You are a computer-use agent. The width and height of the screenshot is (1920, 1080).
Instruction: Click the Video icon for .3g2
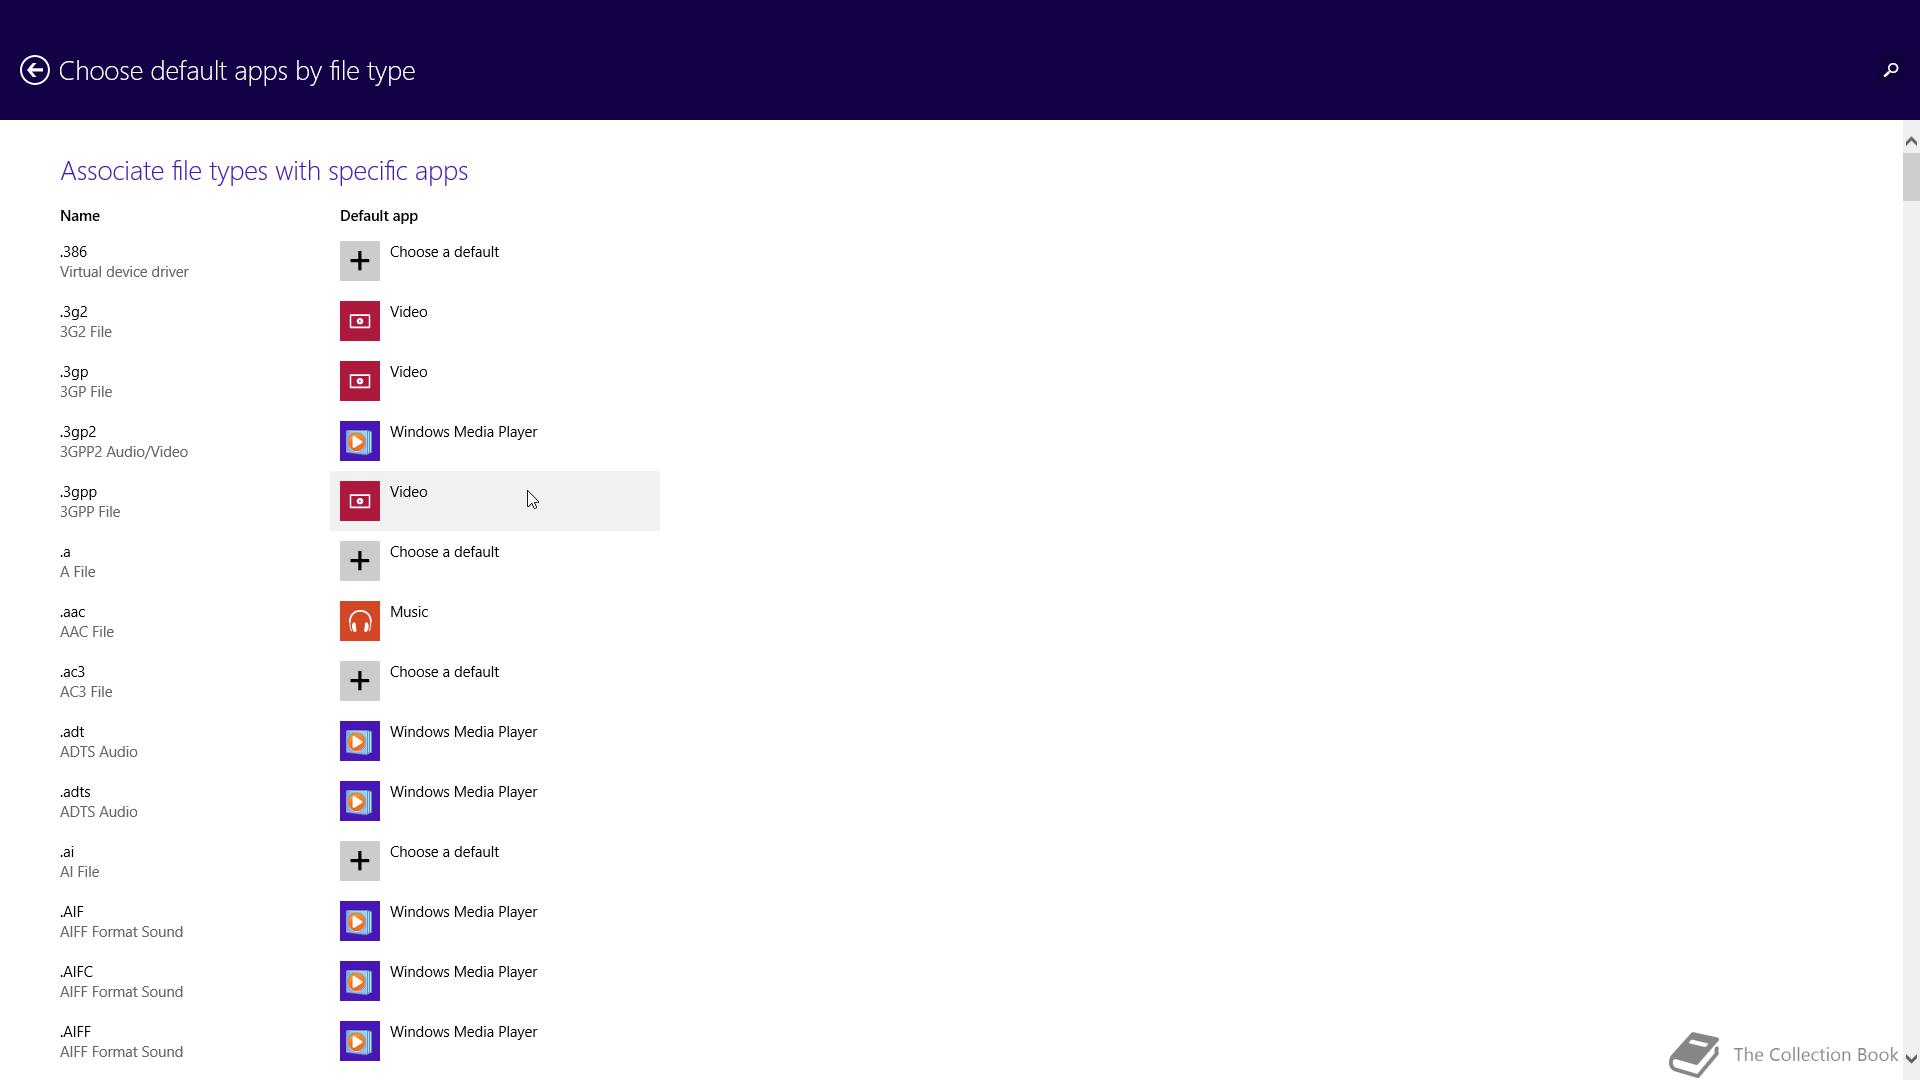tap(360, 321)
